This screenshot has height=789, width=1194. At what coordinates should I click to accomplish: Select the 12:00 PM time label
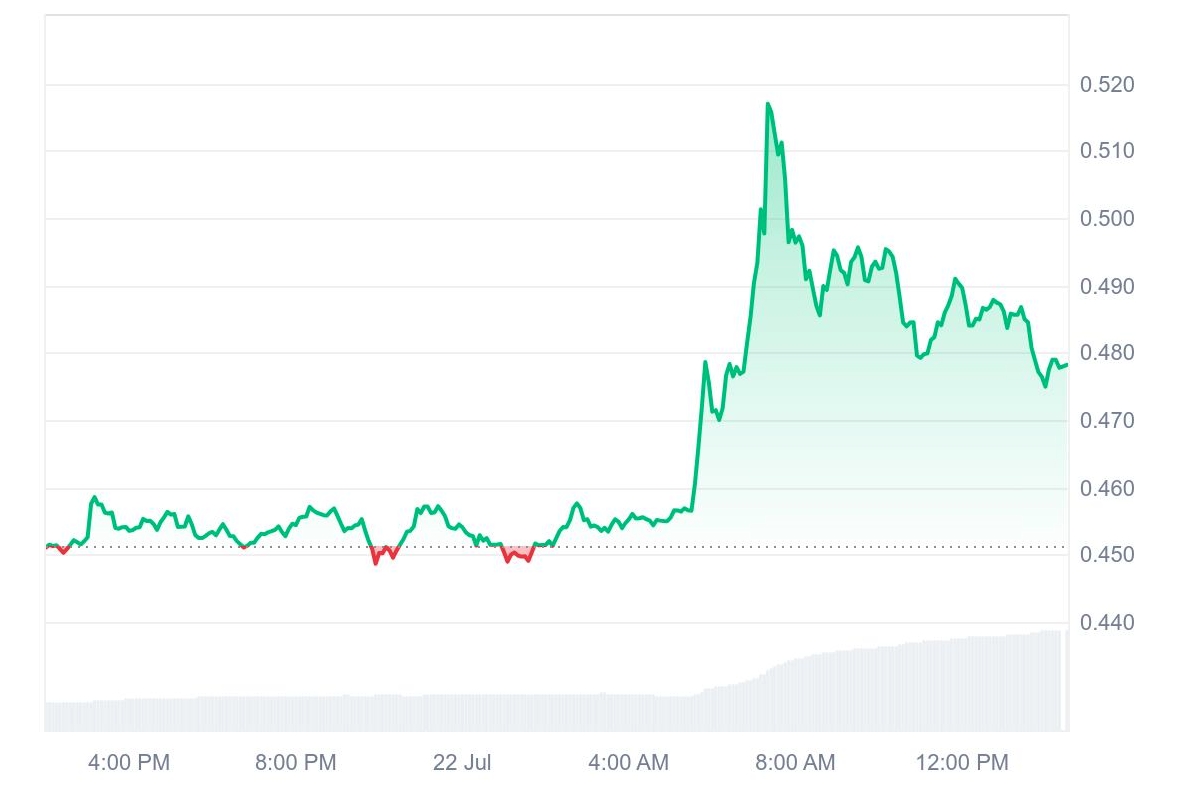point(961,763)
